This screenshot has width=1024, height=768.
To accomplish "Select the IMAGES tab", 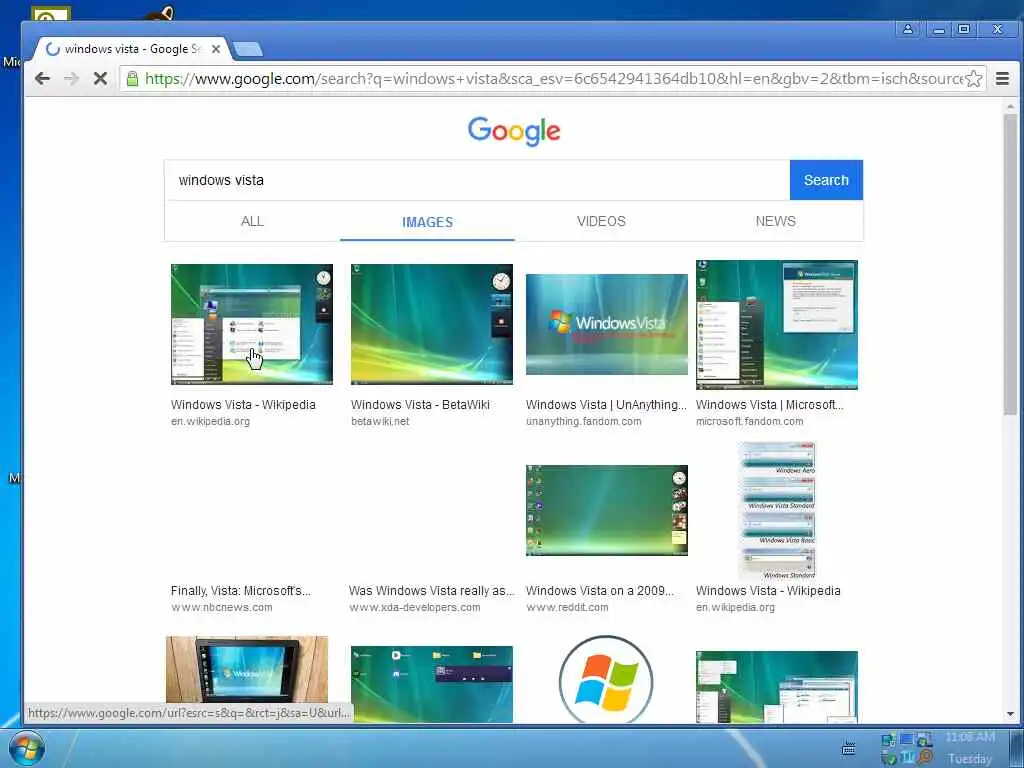I will pos(427,222).
